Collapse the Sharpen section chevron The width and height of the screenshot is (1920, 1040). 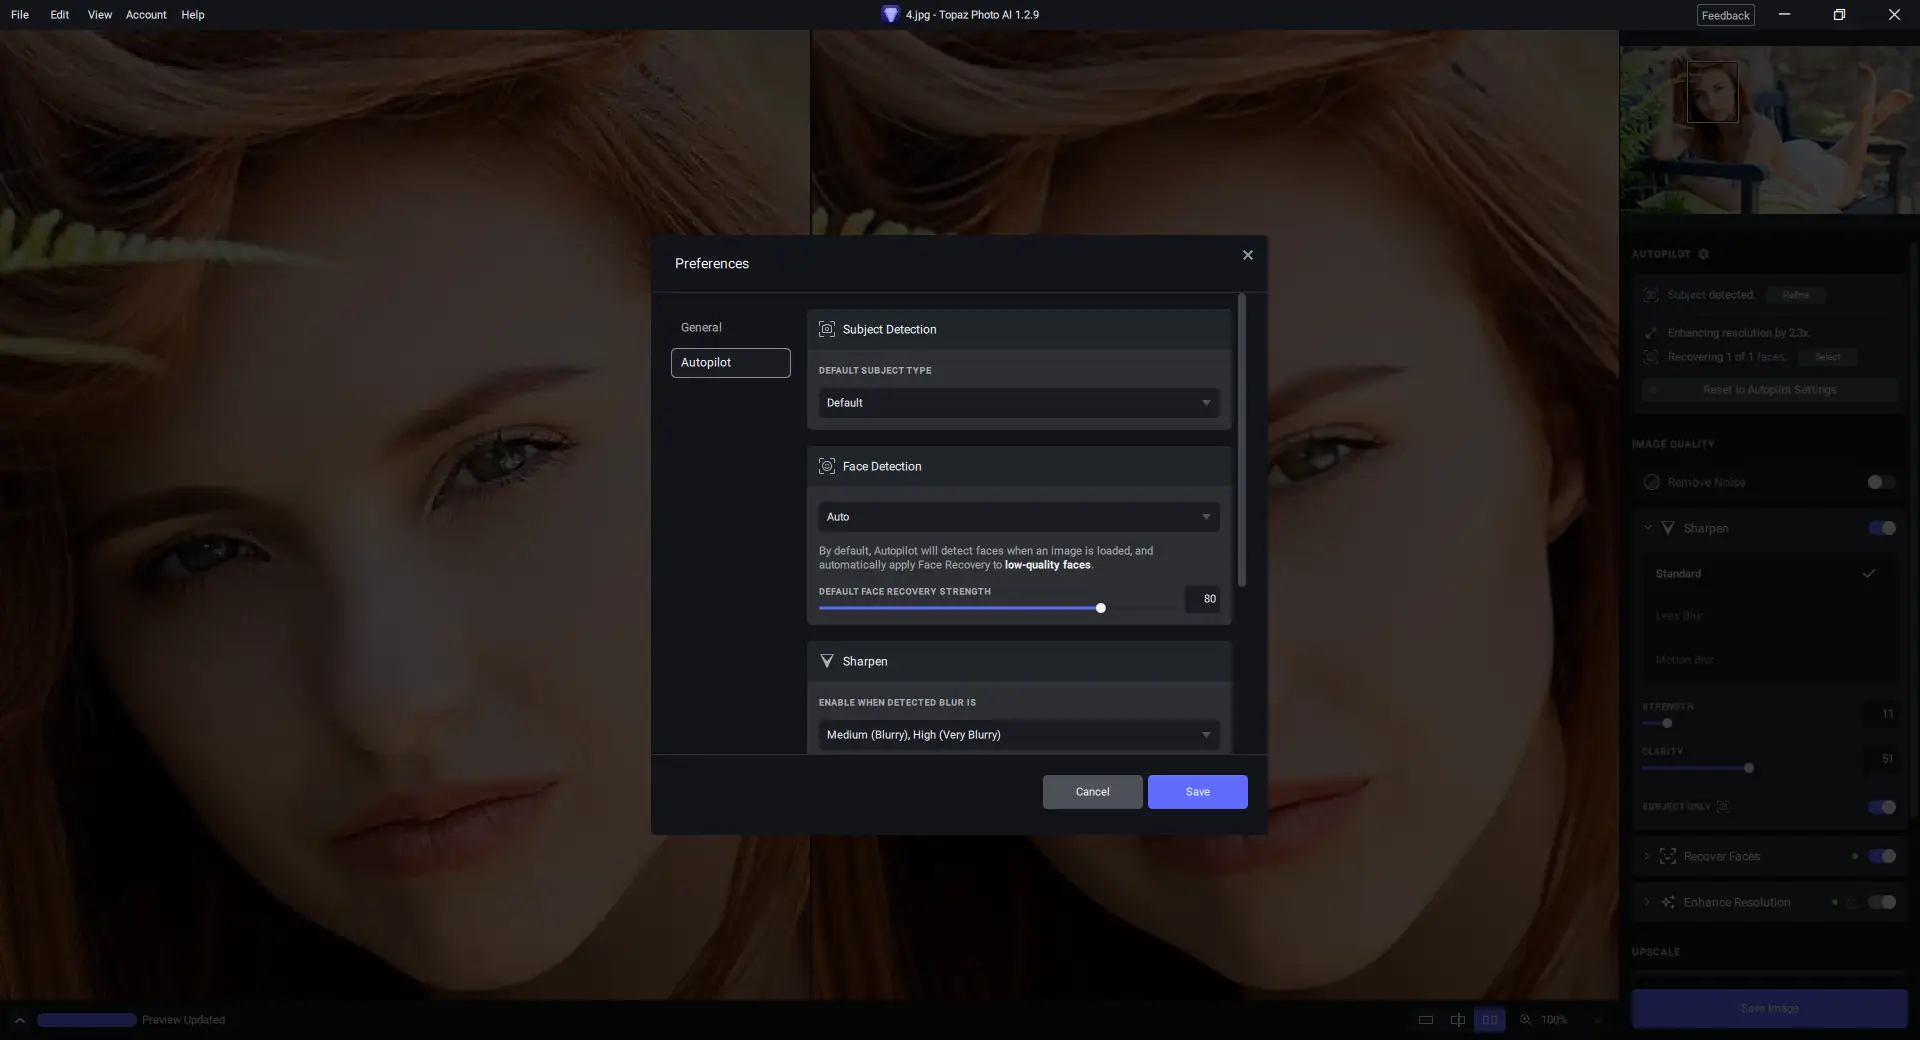pyautogui.click(x=1647, y=528)
